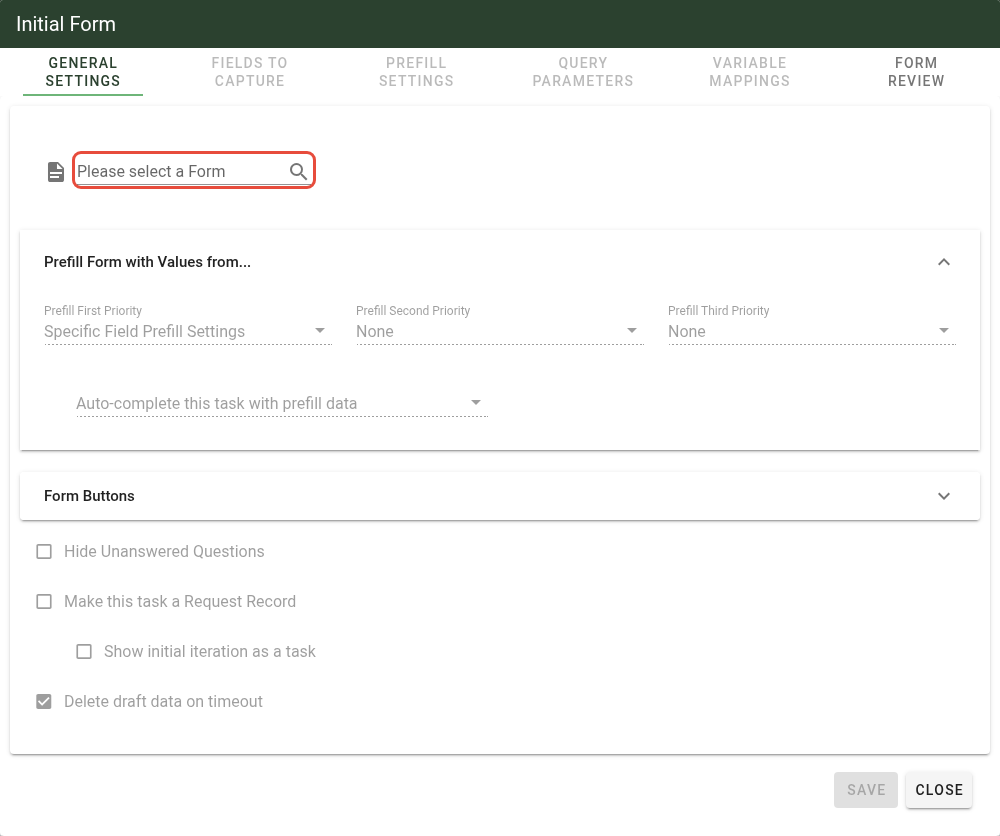The width and height of the screenshot is (1000, 836).
Task: Switch to the General Settings tab
Action: click(83, 71)
